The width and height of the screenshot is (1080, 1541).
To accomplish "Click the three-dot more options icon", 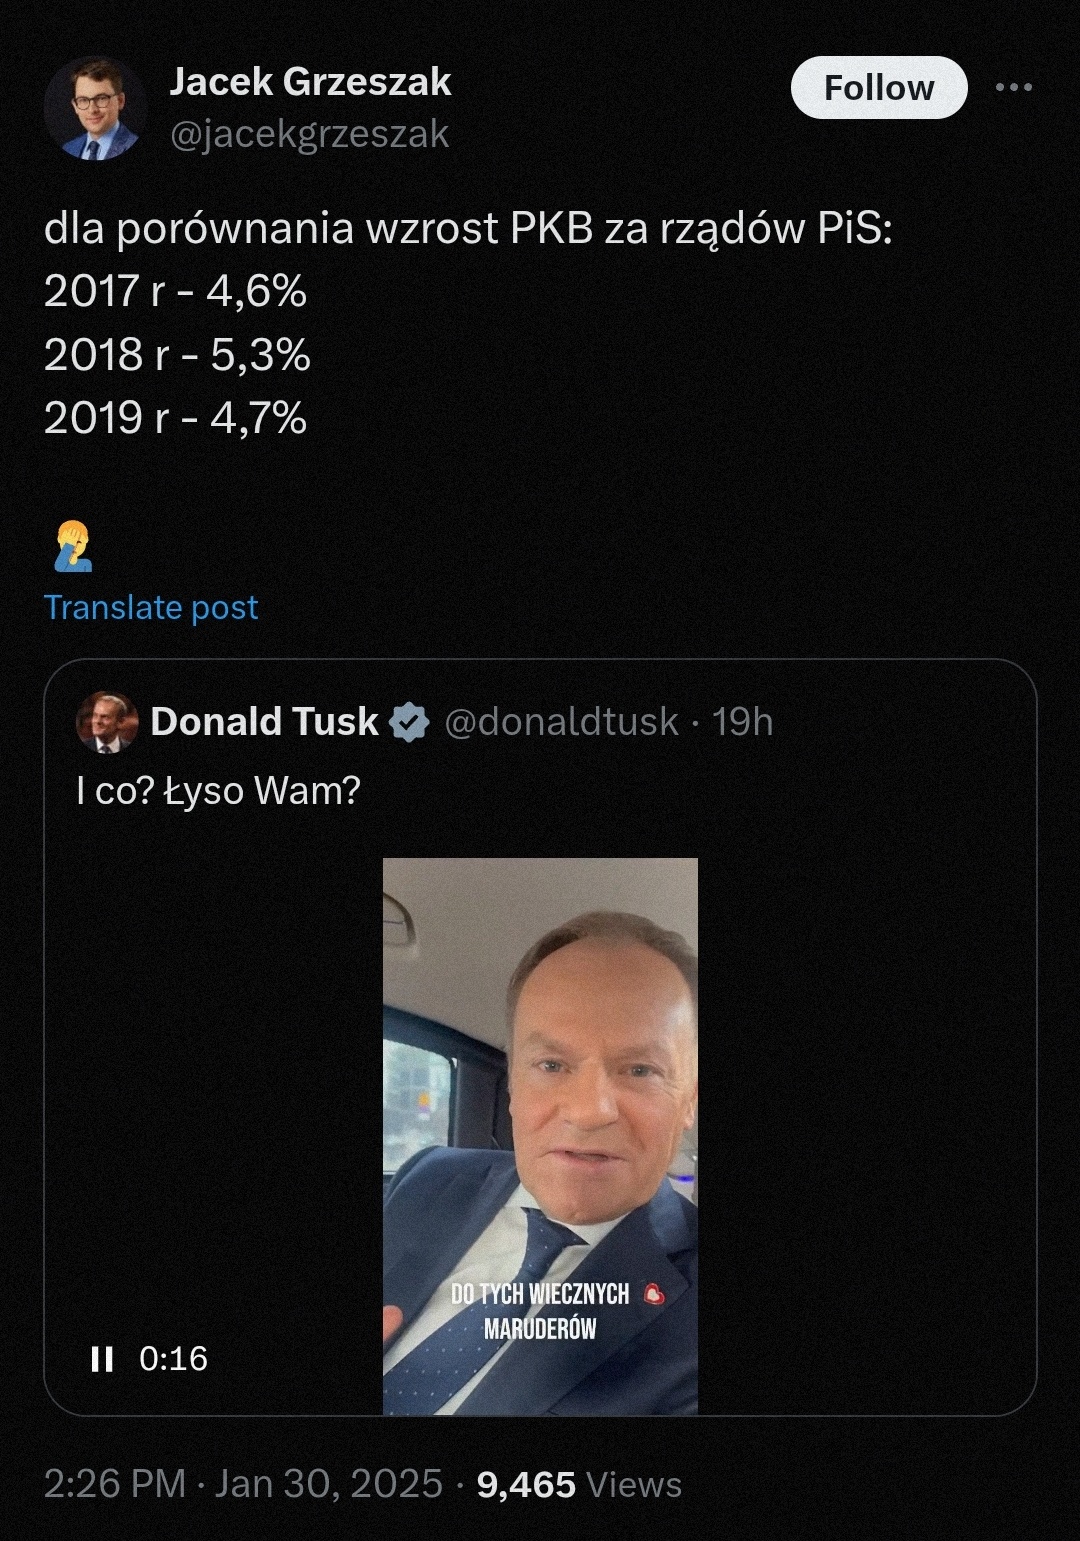I will click(x=1013, y=88).
